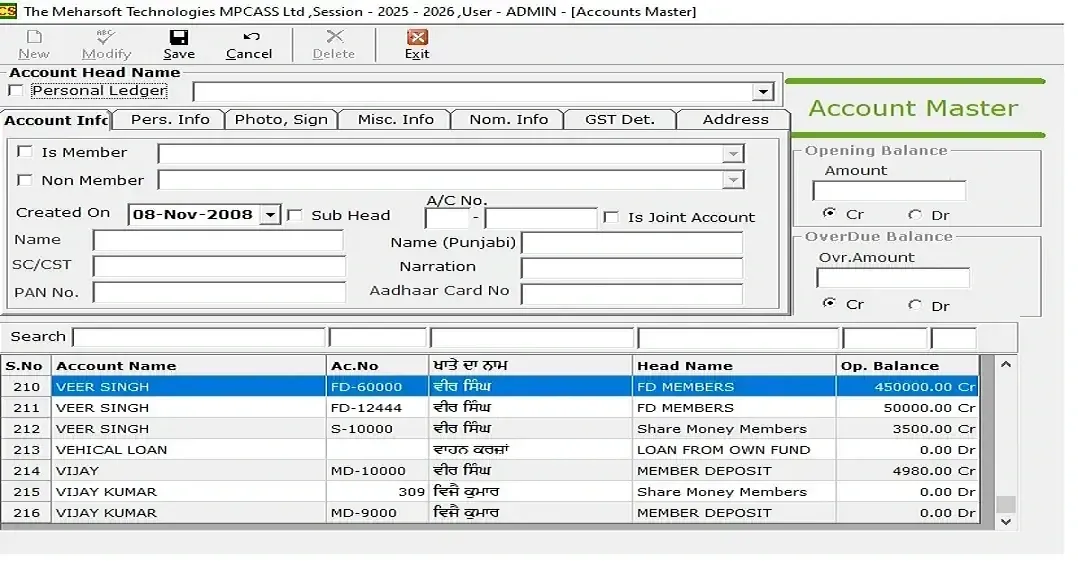
Task: Open the Created On date picker
Action: 270,215
